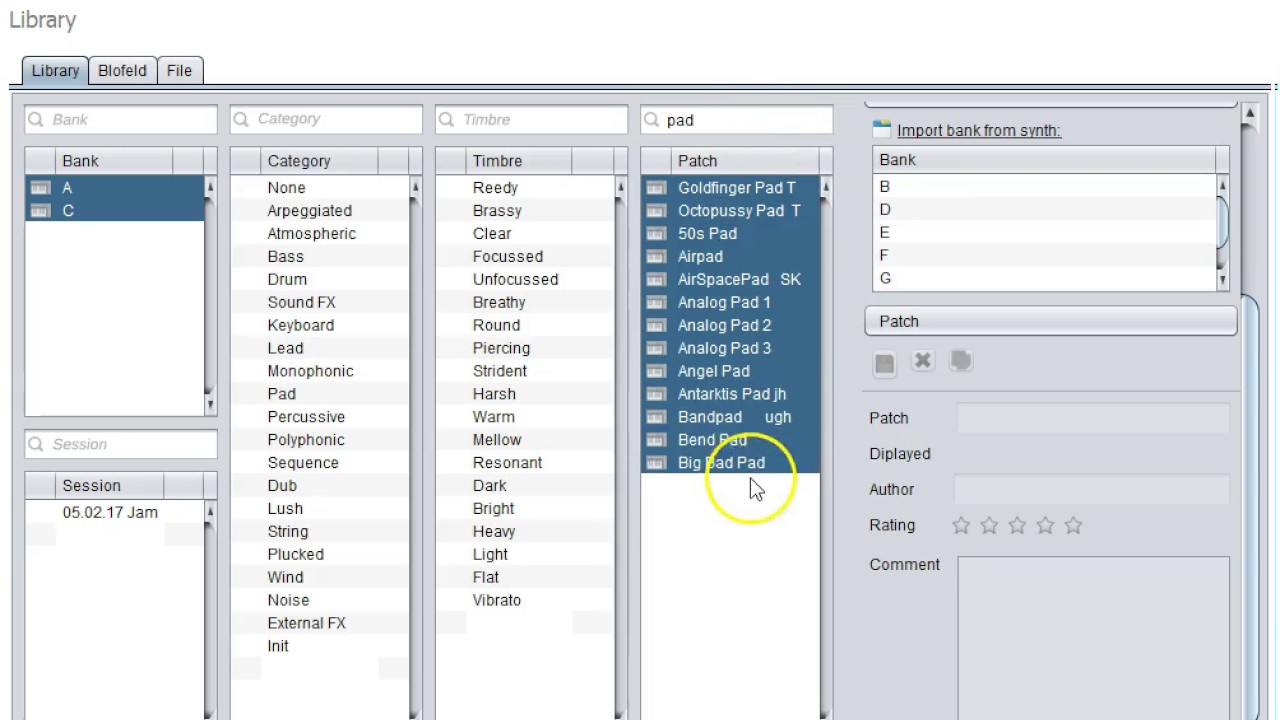Click inside the Timbre search field
Screen dimensions: 1280x720
[x=532, y=120]
